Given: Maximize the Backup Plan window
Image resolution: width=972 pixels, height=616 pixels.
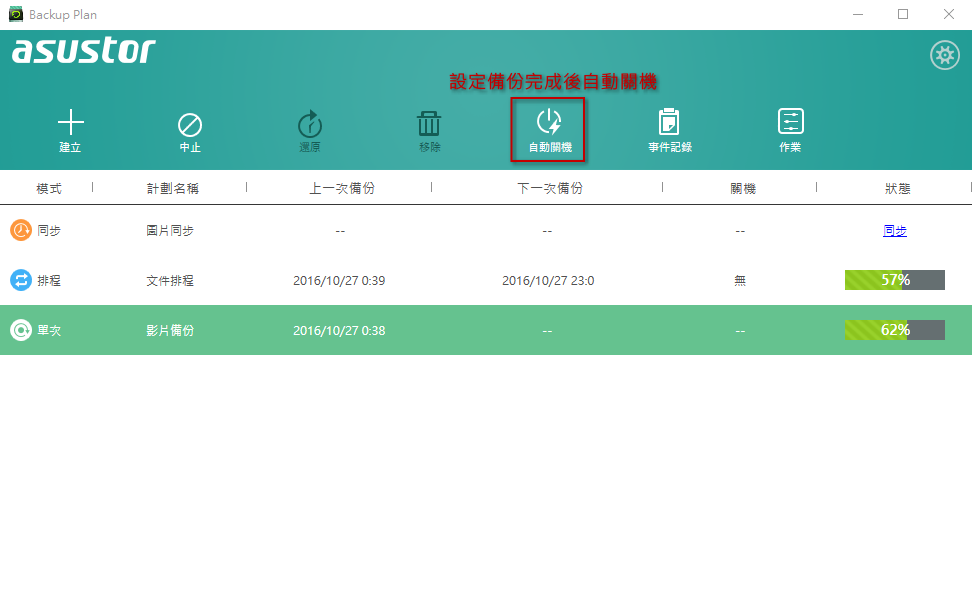Looking at the screenshot, I should [903, 14].
